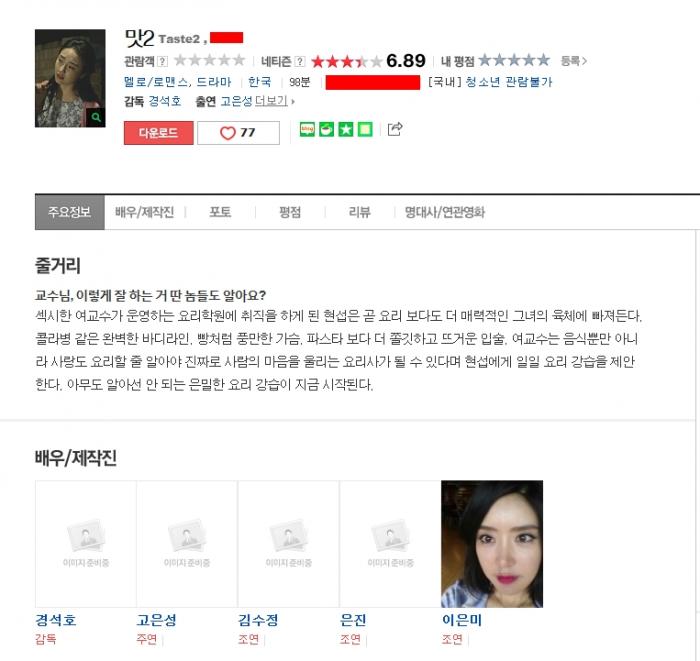
Task: Switch to the 배우/제작진 tab
Action: (144, 212)
